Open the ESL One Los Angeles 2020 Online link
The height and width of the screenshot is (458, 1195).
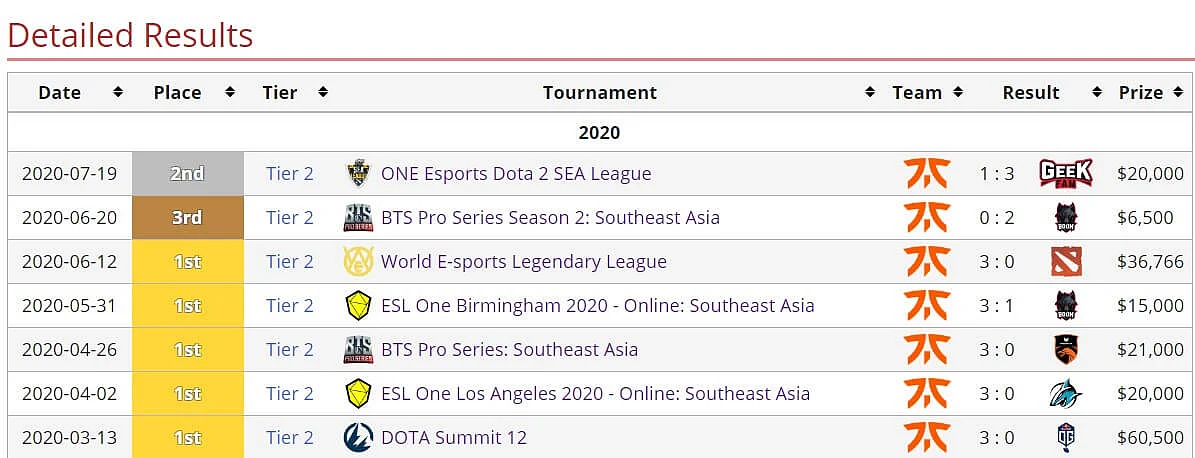tap(595, 393)
